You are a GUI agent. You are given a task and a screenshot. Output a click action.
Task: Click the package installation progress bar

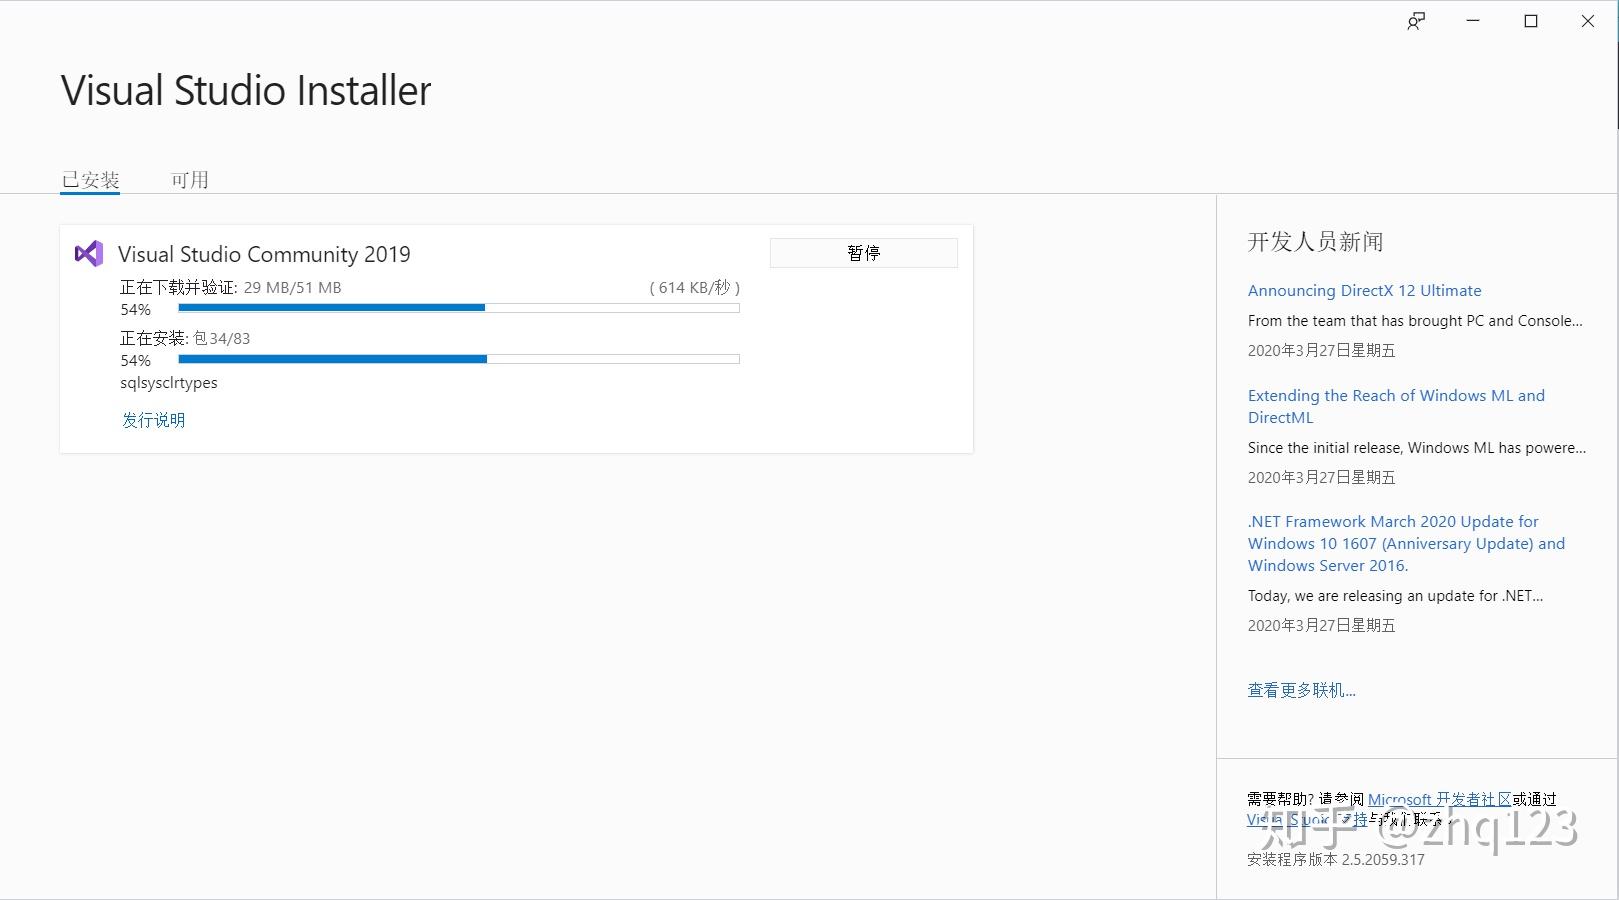458,358
